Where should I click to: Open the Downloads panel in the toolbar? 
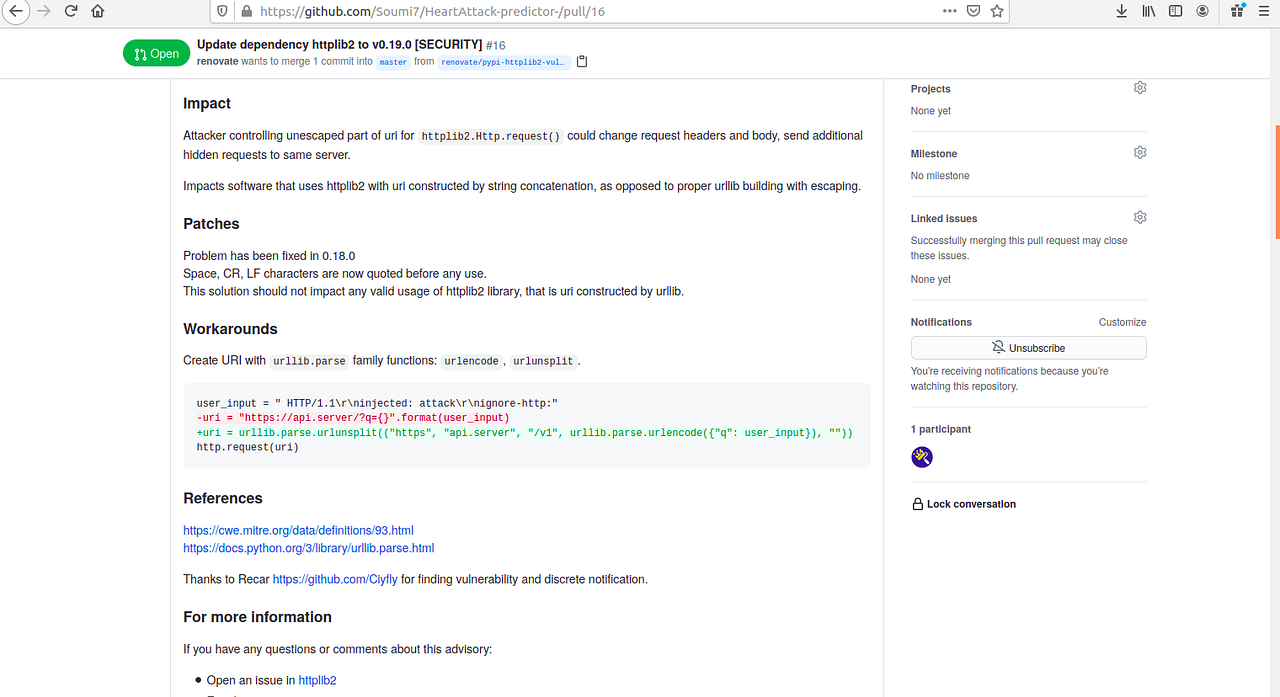(1121, 11)
